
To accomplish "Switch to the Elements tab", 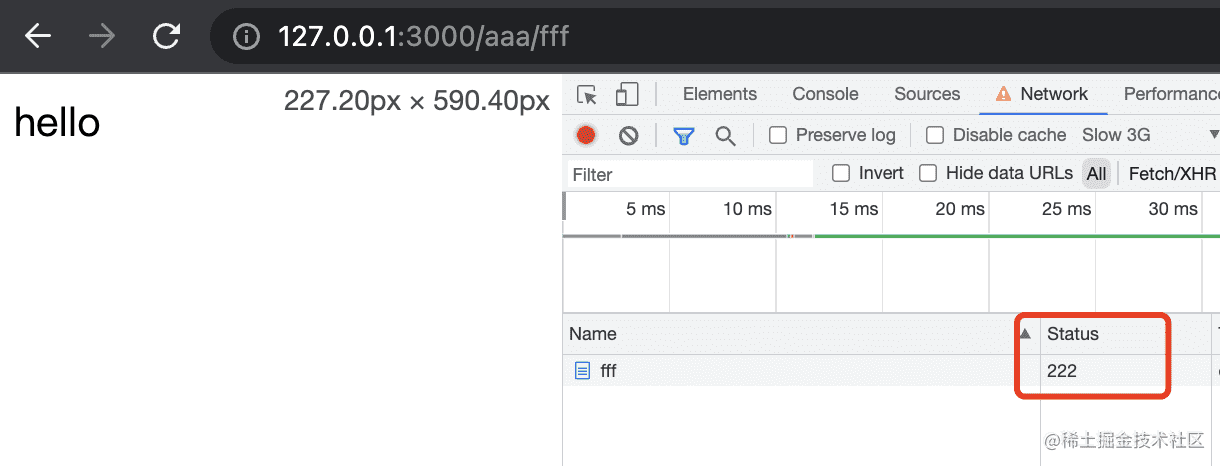I will coord(720,94).
